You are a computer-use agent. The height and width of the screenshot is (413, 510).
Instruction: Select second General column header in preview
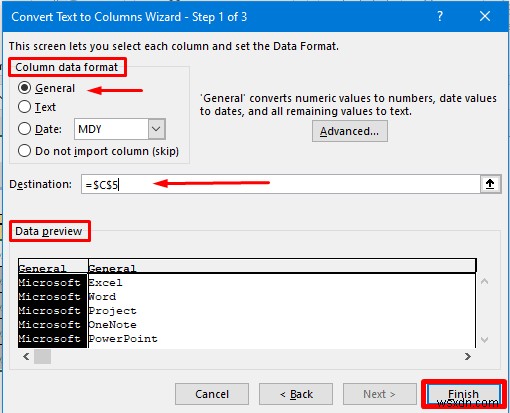click(282, 267)
